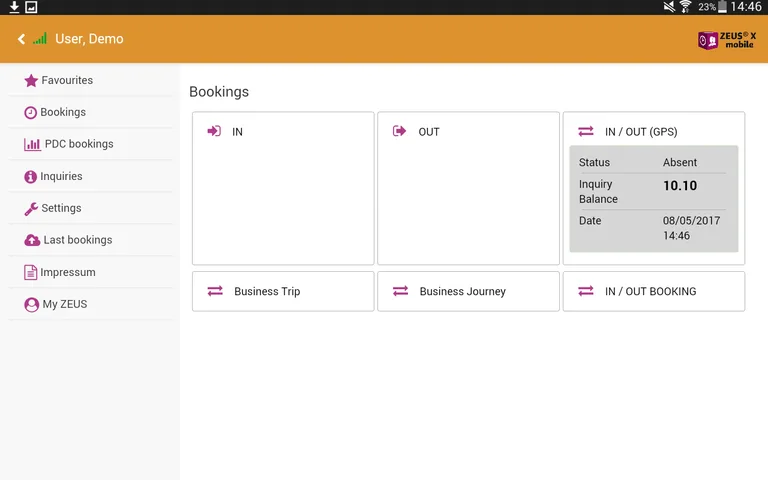Open the IN / OUT (GPS) tile
Image resolution: width=768 pixels, height=480 pixels.
(x=654, y=131)
